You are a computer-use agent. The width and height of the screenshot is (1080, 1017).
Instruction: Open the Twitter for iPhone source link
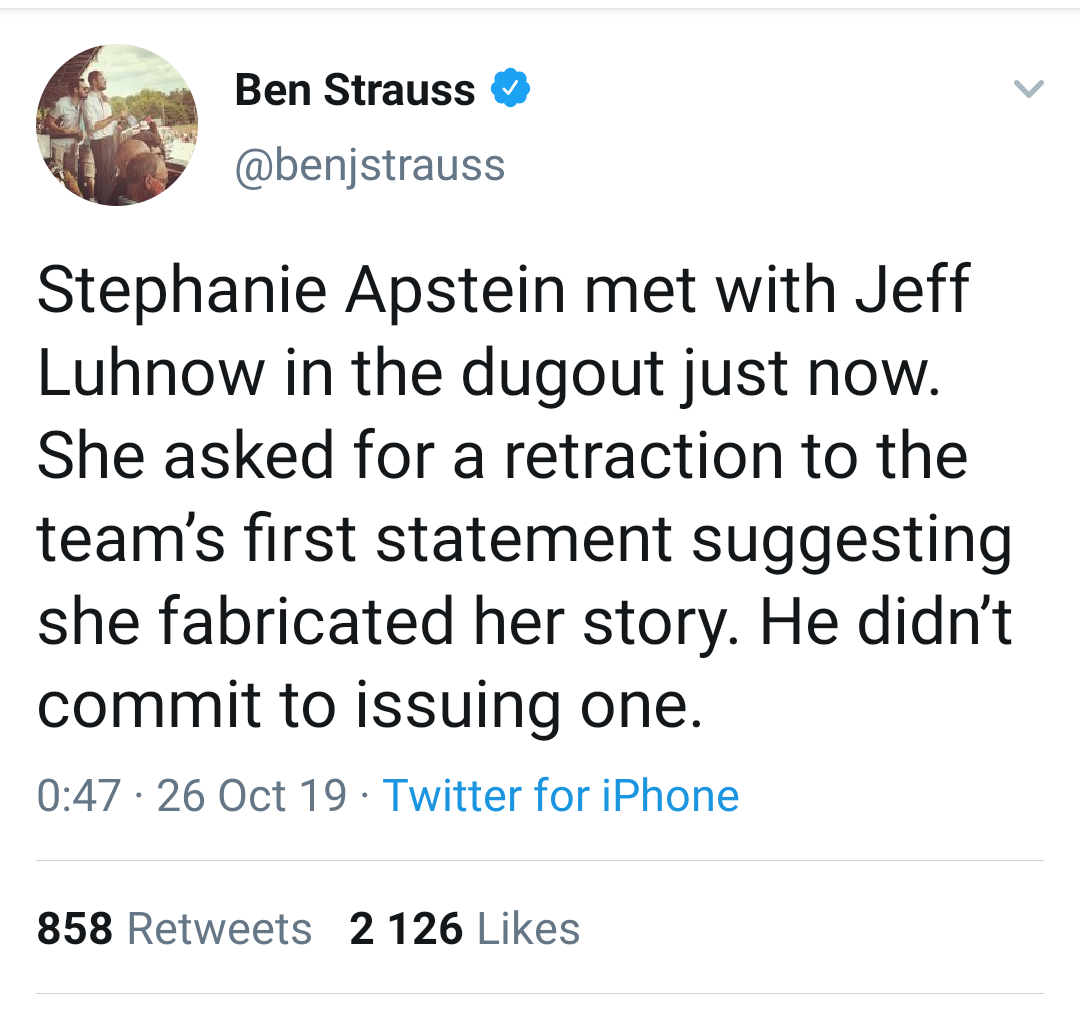point(561,796)
